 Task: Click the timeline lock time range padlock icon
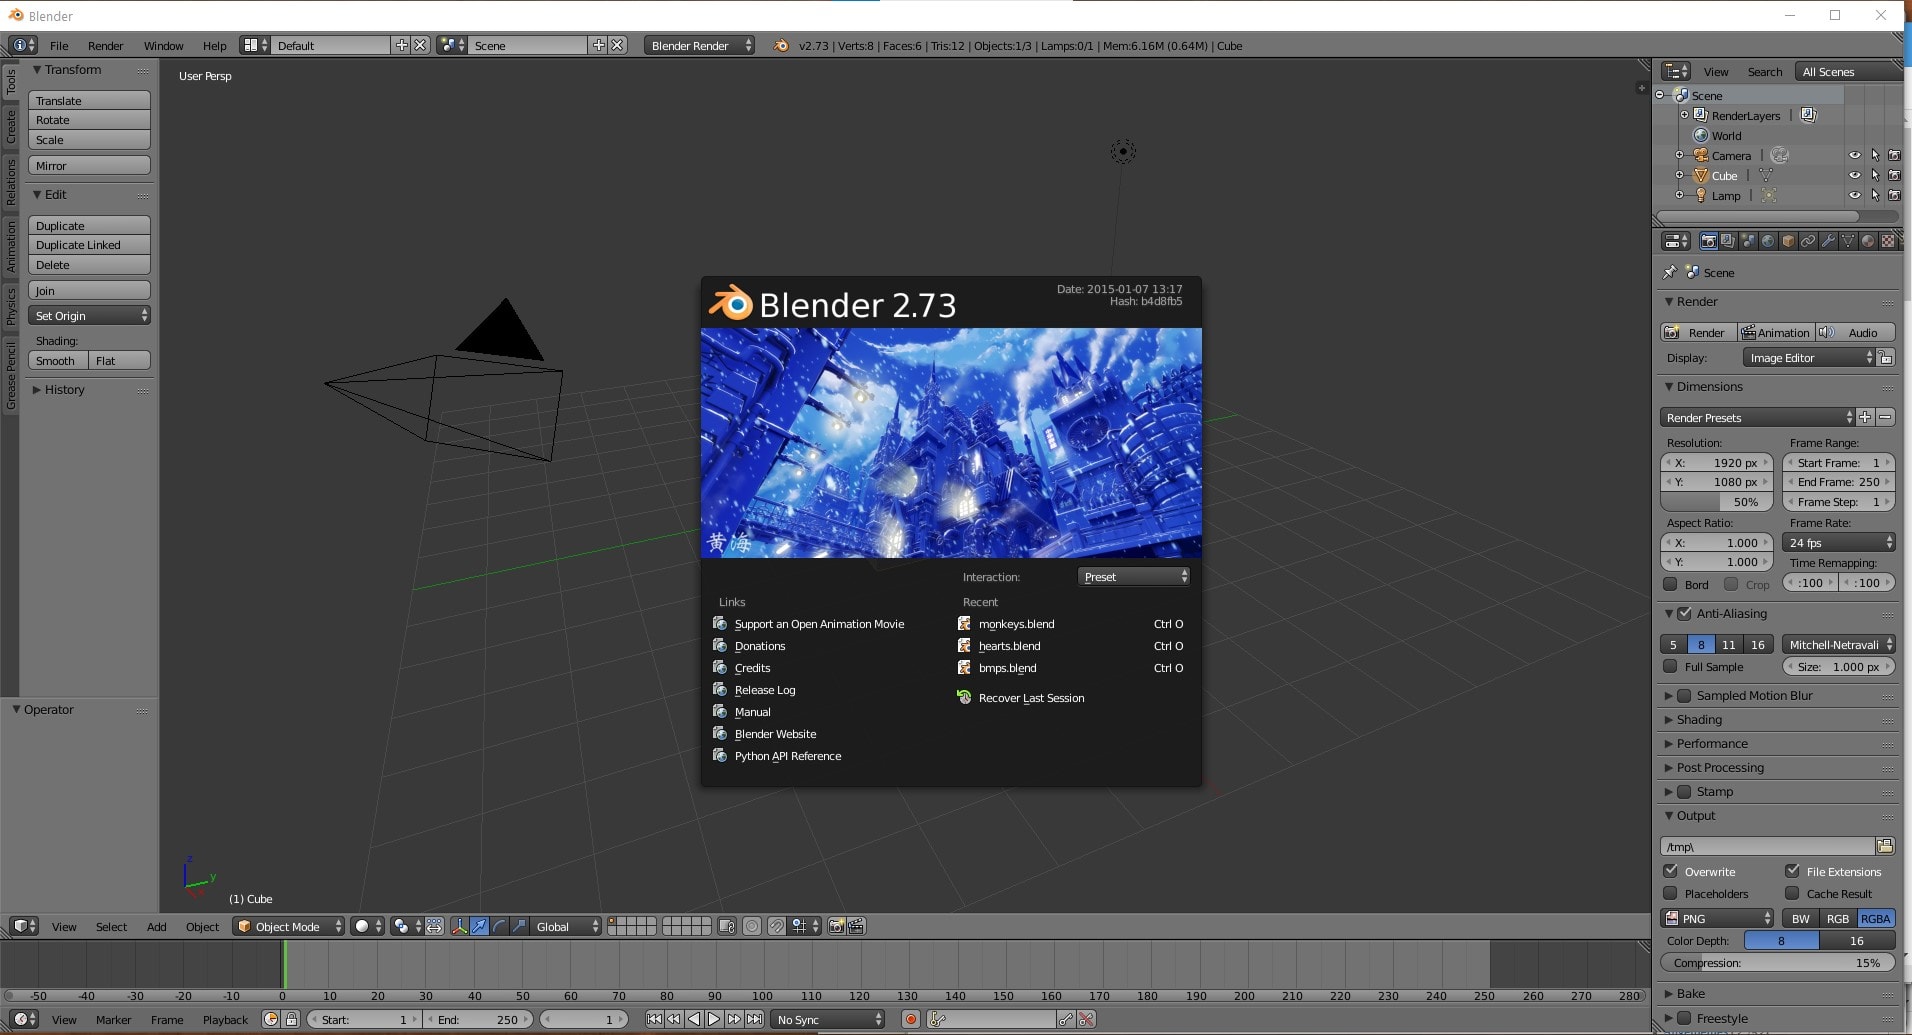[291, 1019]
